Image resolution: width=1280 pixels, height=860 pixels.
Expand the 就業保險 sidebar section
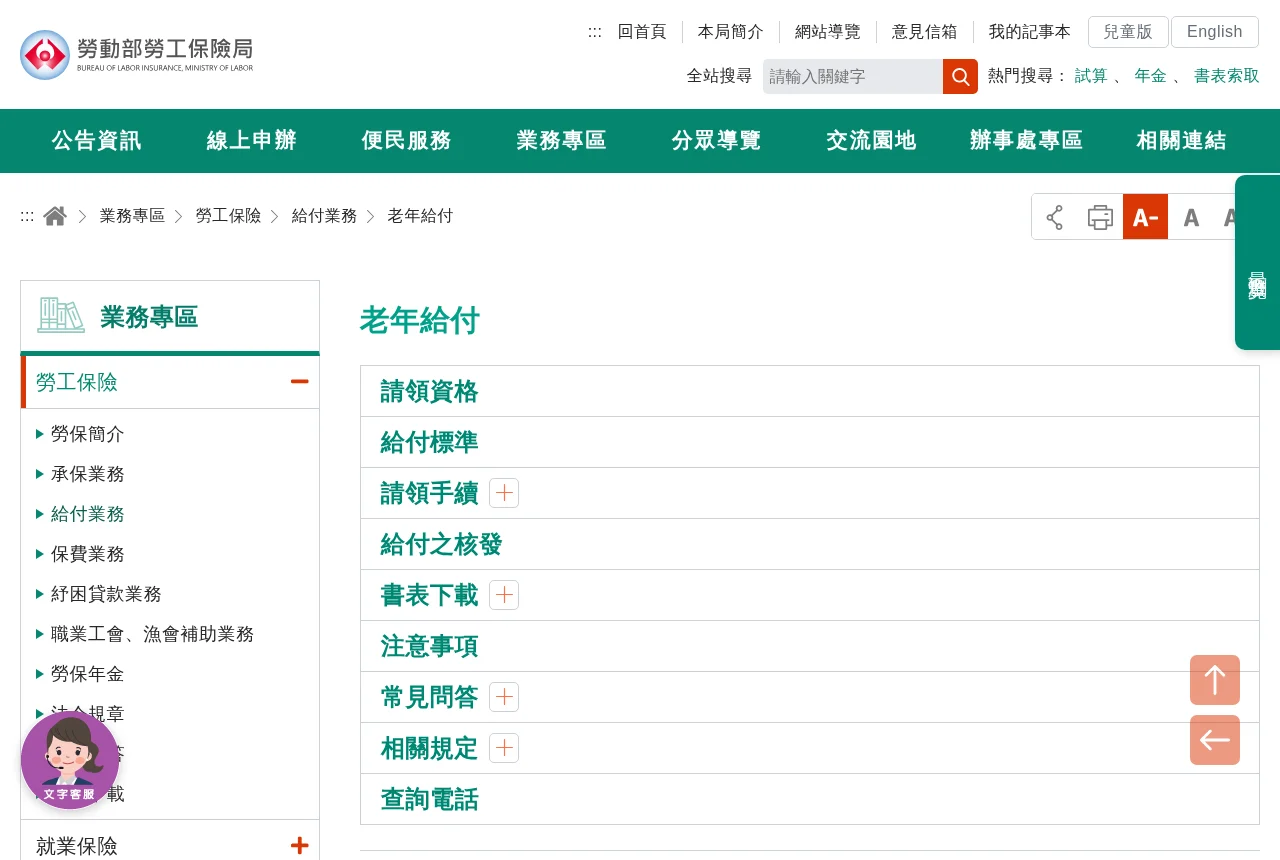299,846
